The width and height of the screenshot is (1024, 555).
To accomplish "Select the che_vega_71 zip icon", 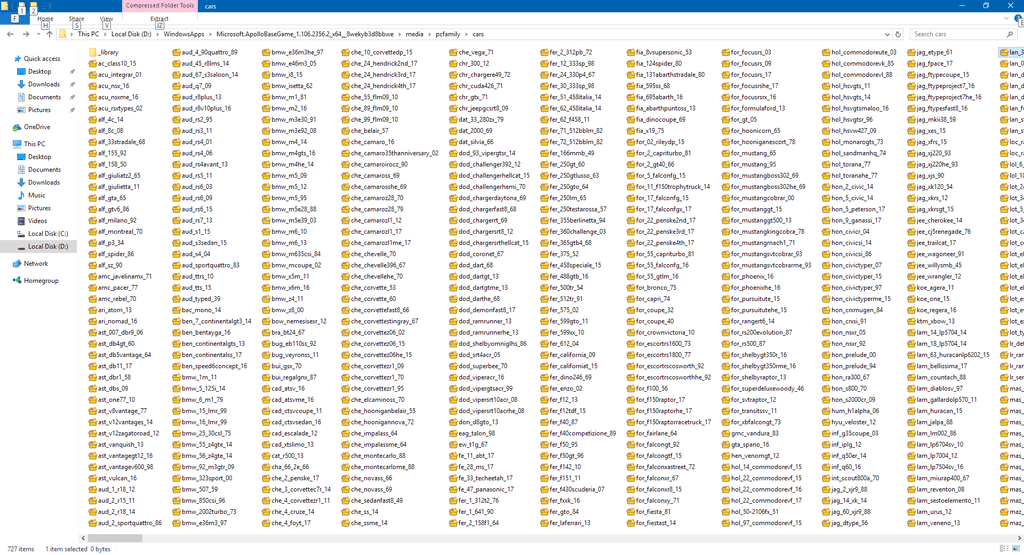I will (453, 52).
